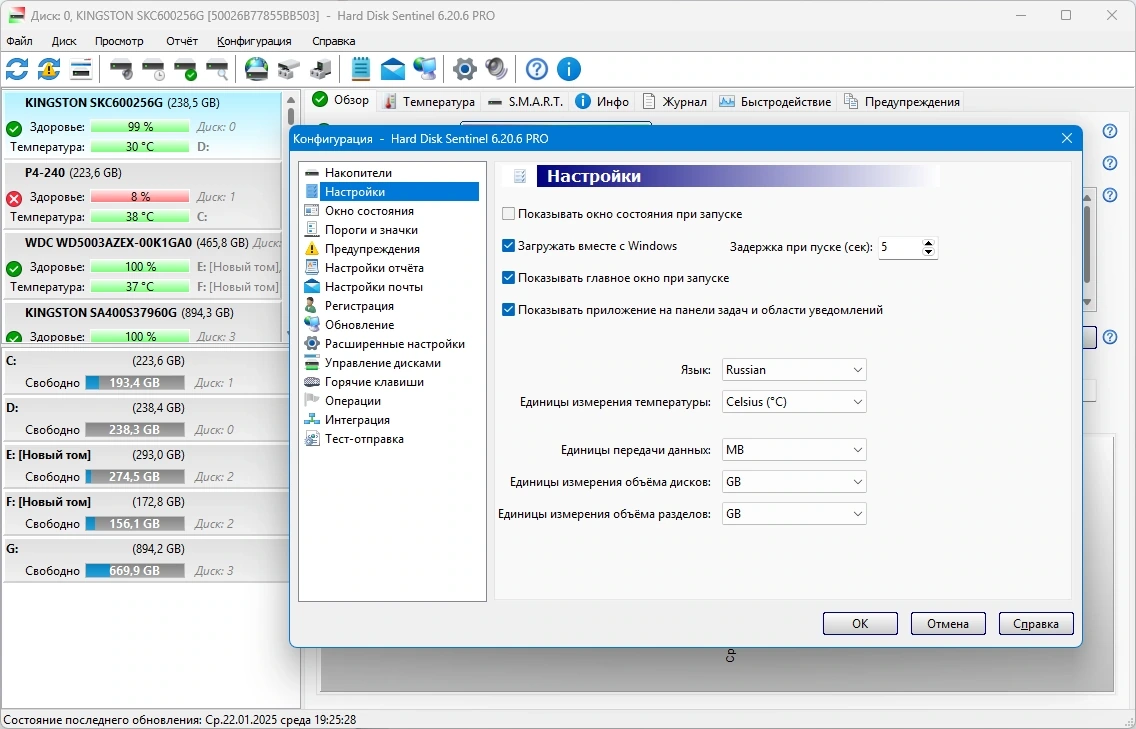Click the disk with green checkmark toolbar icon
The height and width of the screenshot is (729, 1136).
pyautogui.click(x=185, y=70)
